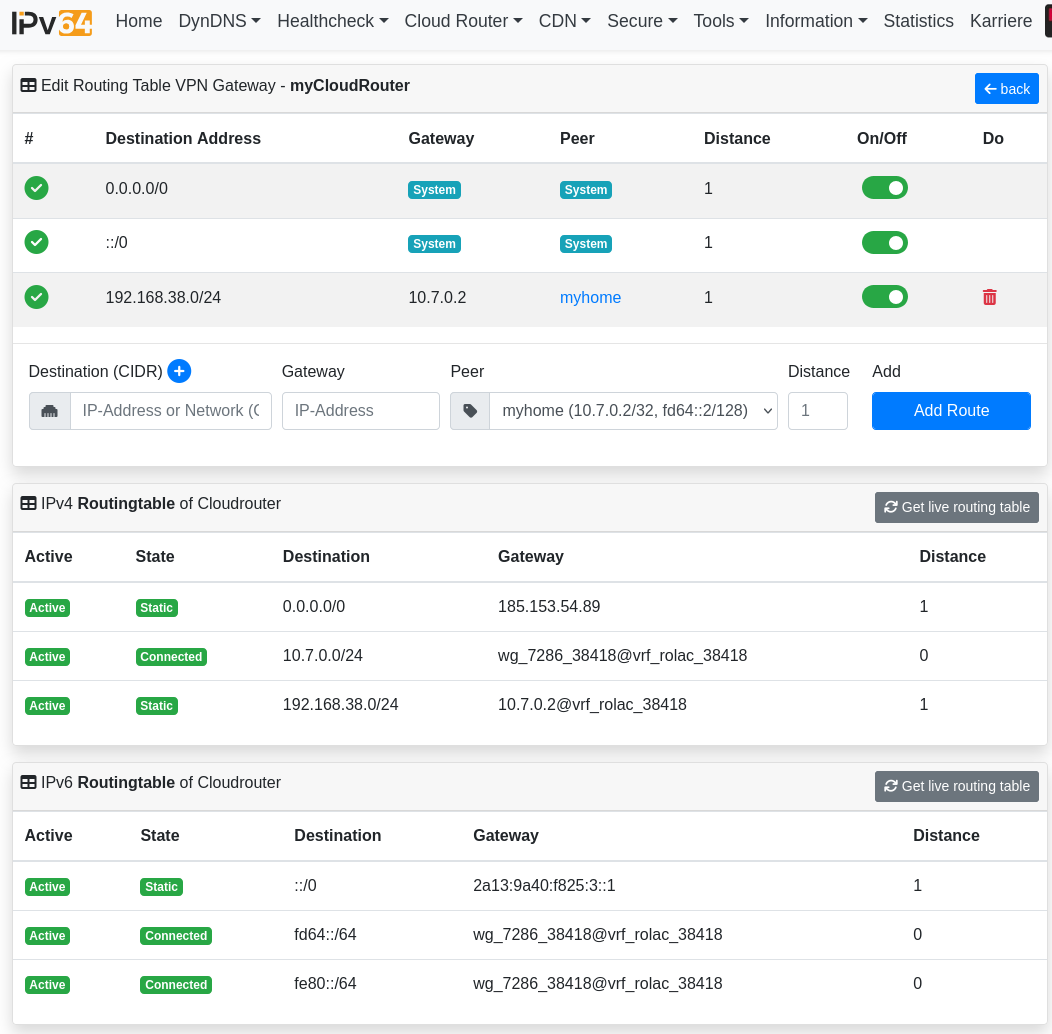Click the IPv64 logo

pyautogui.click(x=52, y=22)
